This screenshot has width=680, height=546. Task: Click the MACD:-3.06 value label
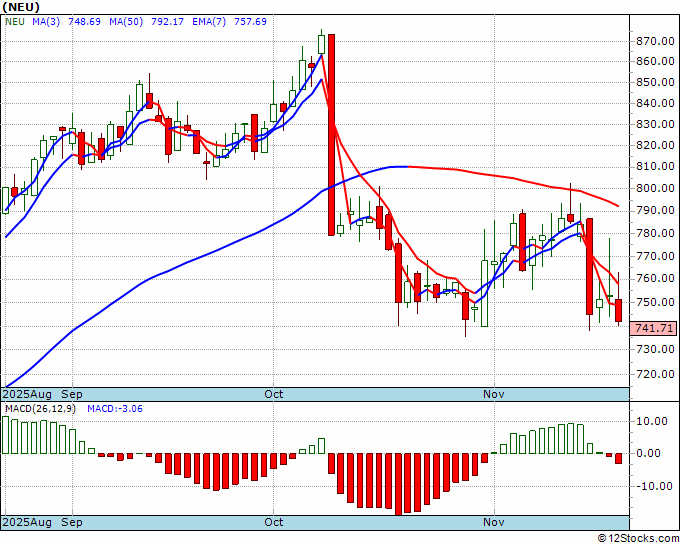[115, 409]
